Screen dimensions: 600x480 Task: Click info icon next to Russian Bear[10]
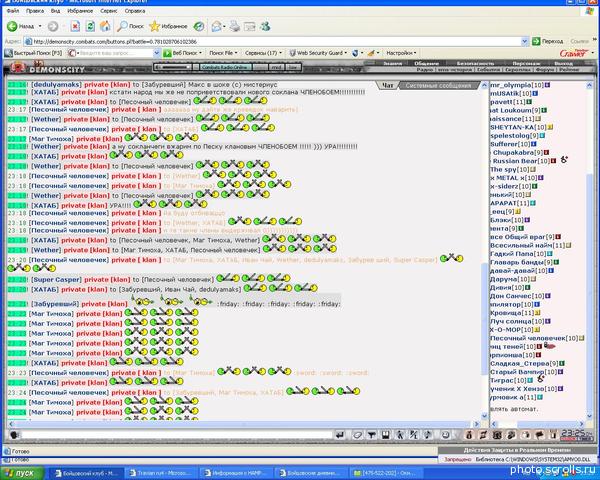coord(553,161)
